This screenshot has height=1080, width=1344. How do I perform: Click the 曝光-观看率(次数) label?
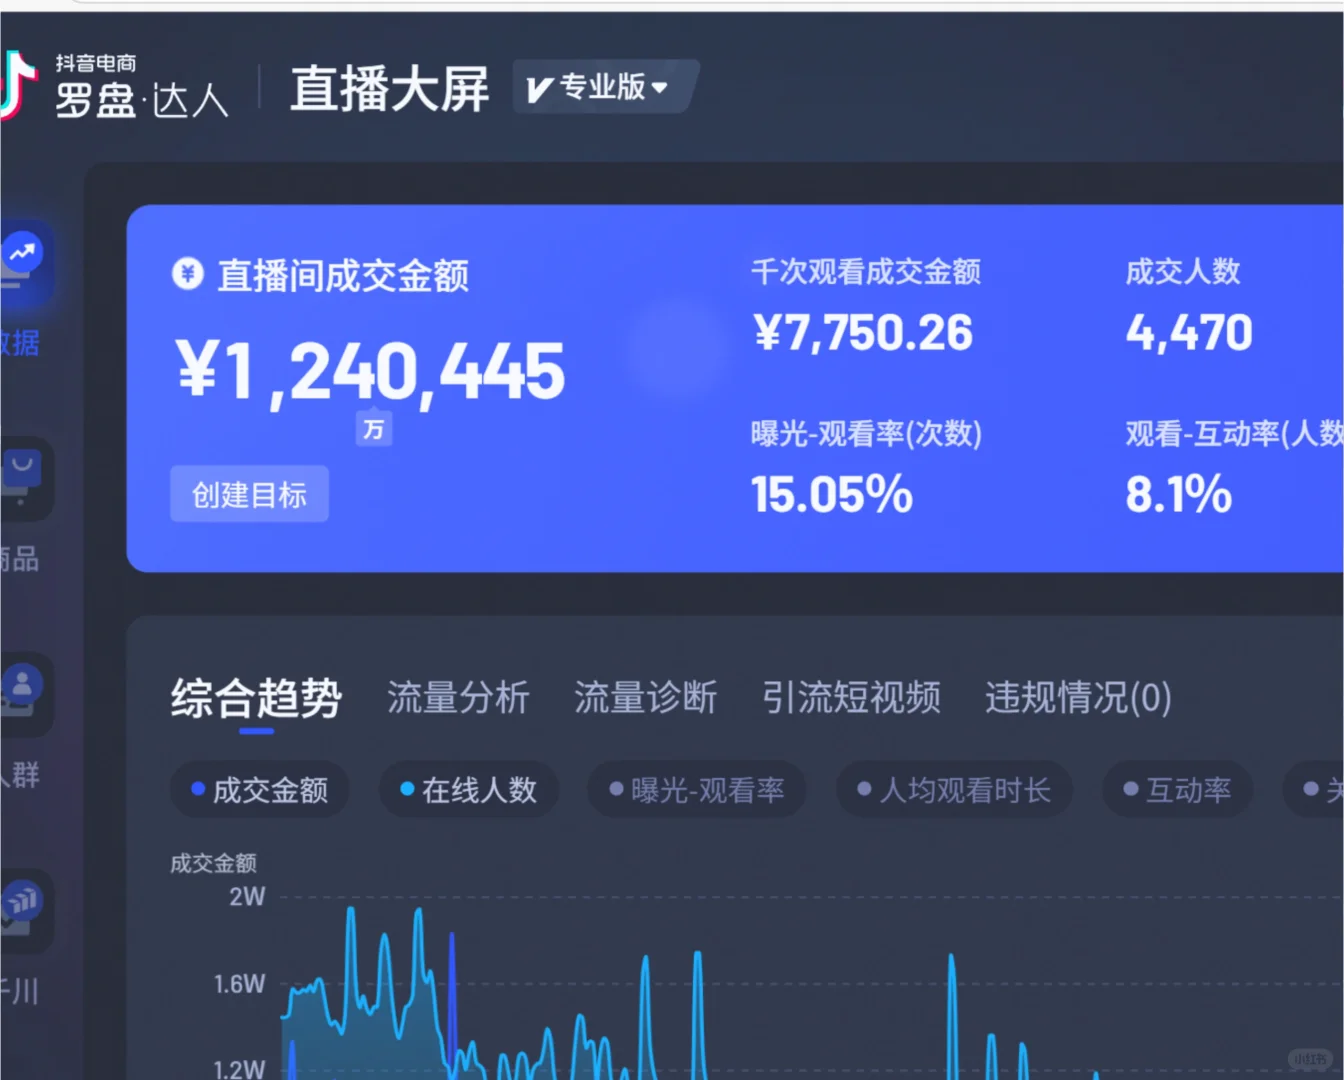point(867,433)
